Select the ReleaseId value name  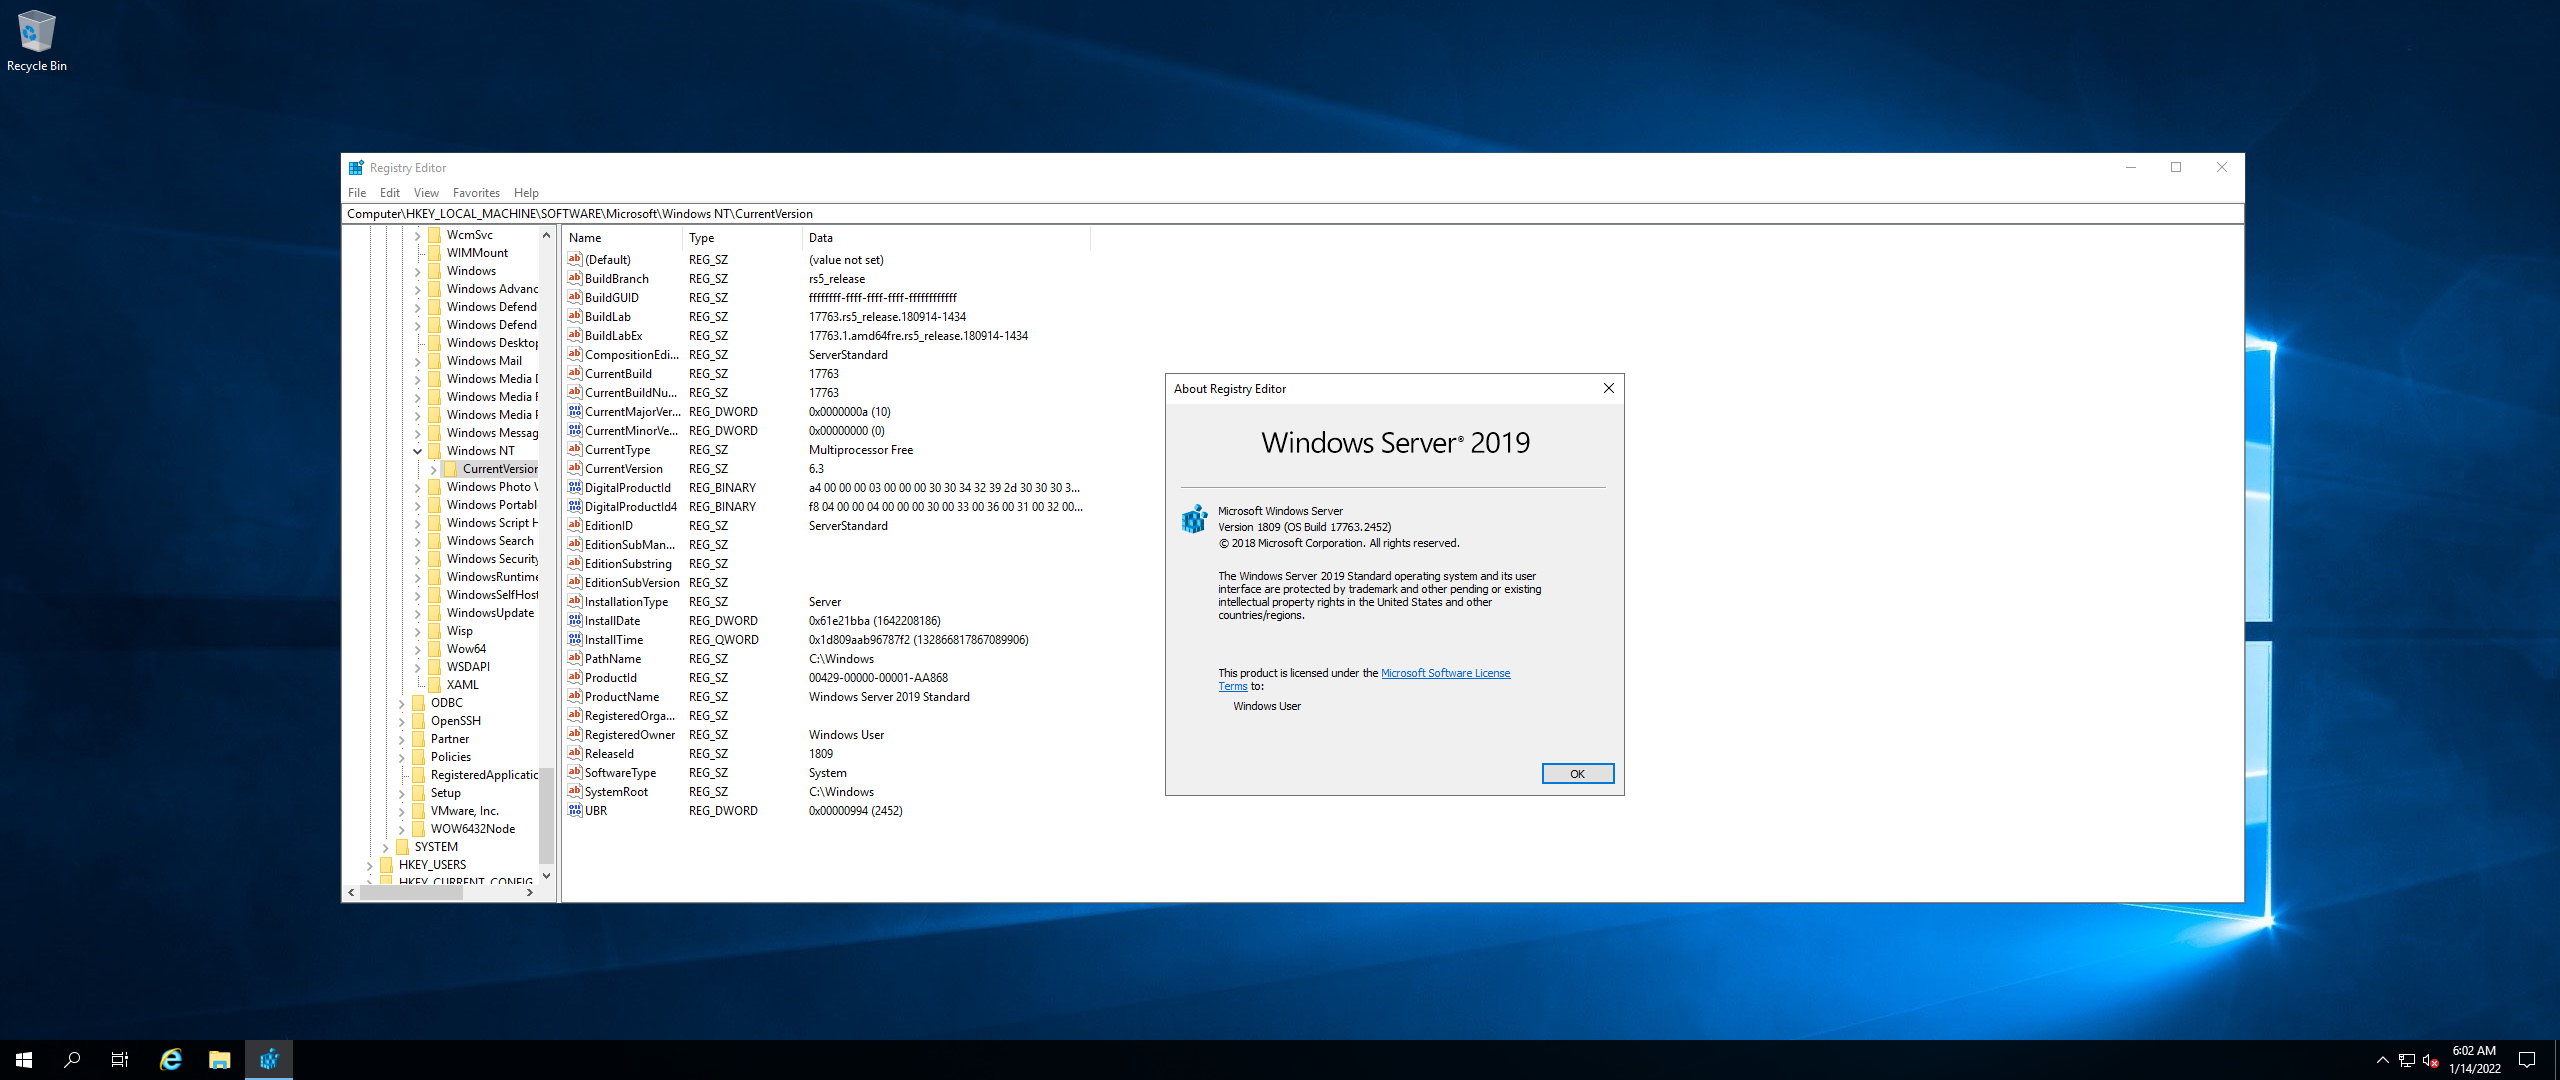609,753
